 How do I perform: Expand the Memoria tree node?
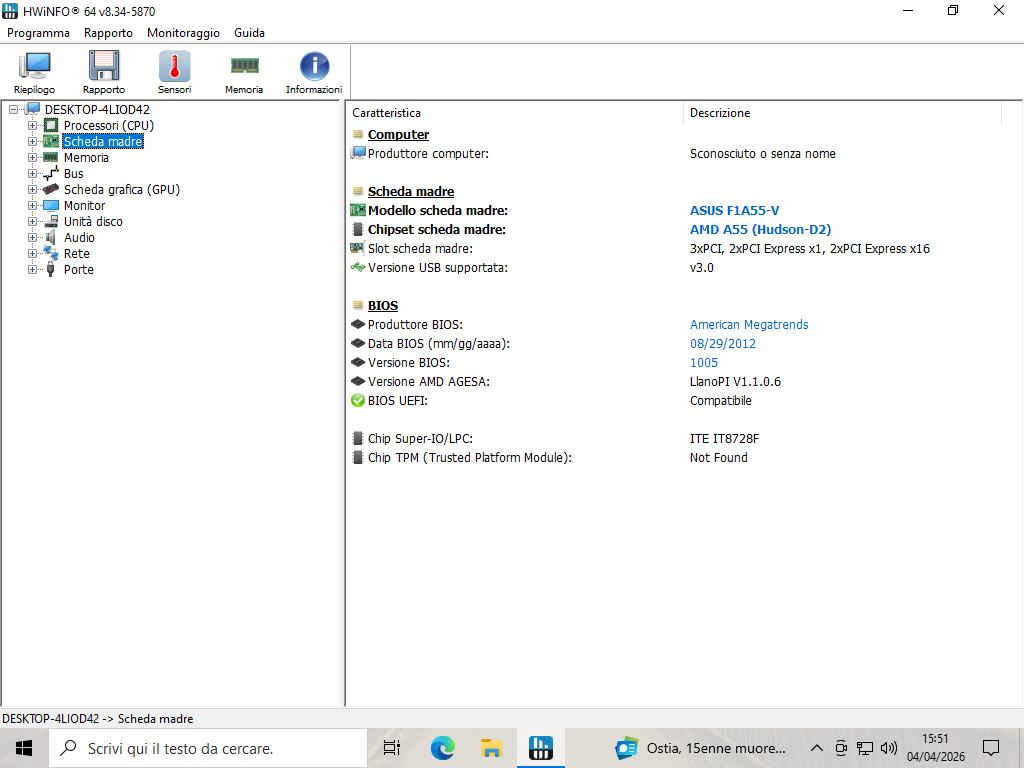(x=32, y=157)
